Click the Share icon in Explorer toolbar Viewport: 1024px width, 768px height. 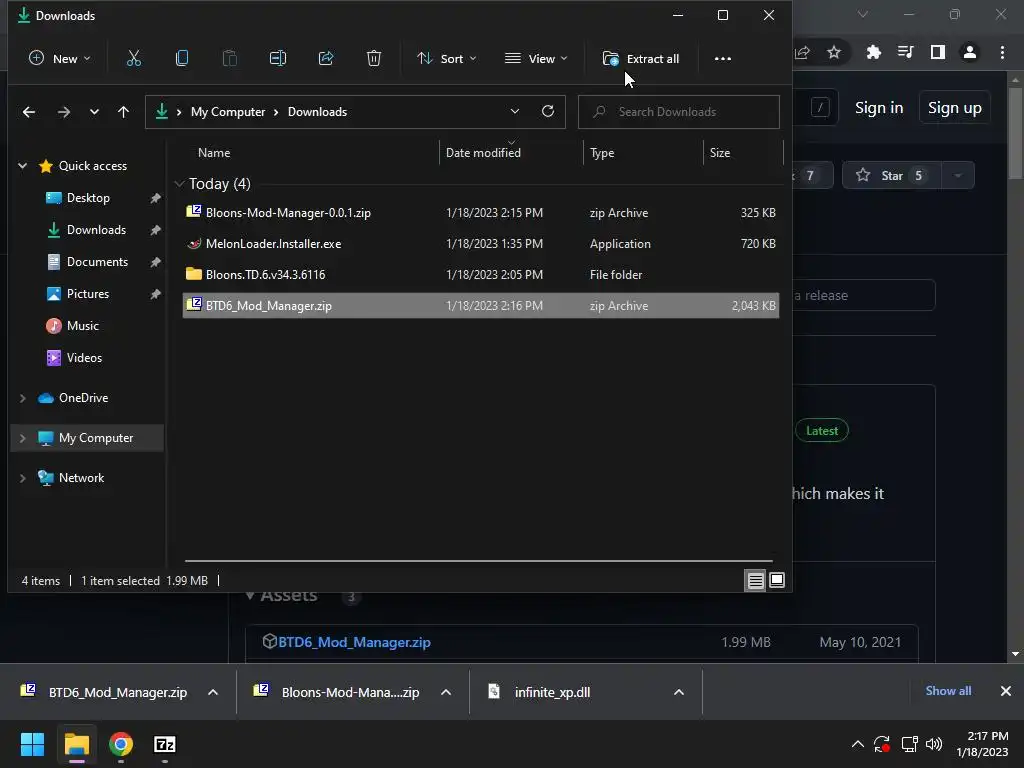click(x=326, y=59)
